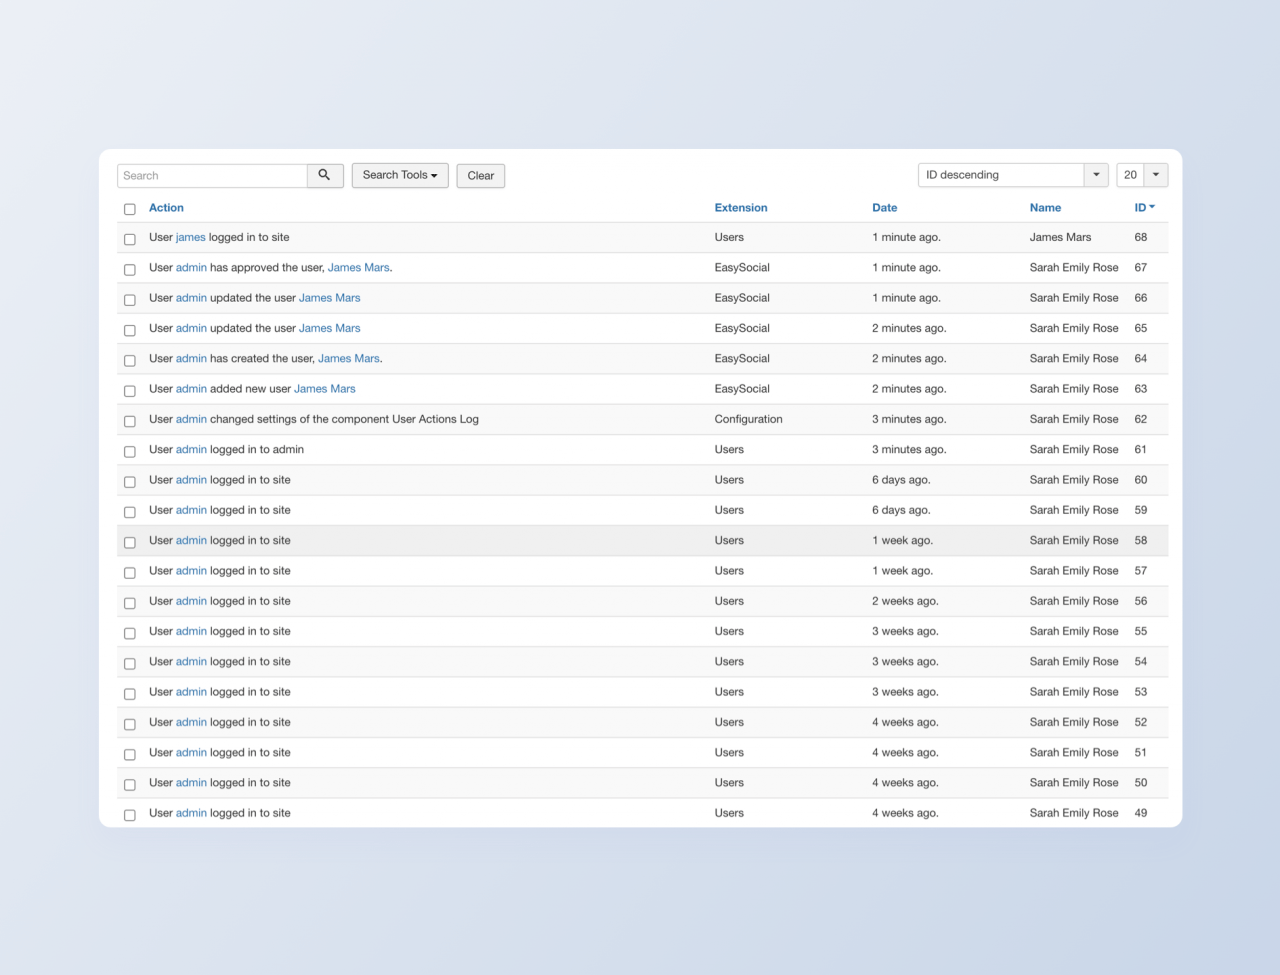This screenshot has height=975, width=1280.
Task: Click the magnifier search icon button
Action: (324, 175)
